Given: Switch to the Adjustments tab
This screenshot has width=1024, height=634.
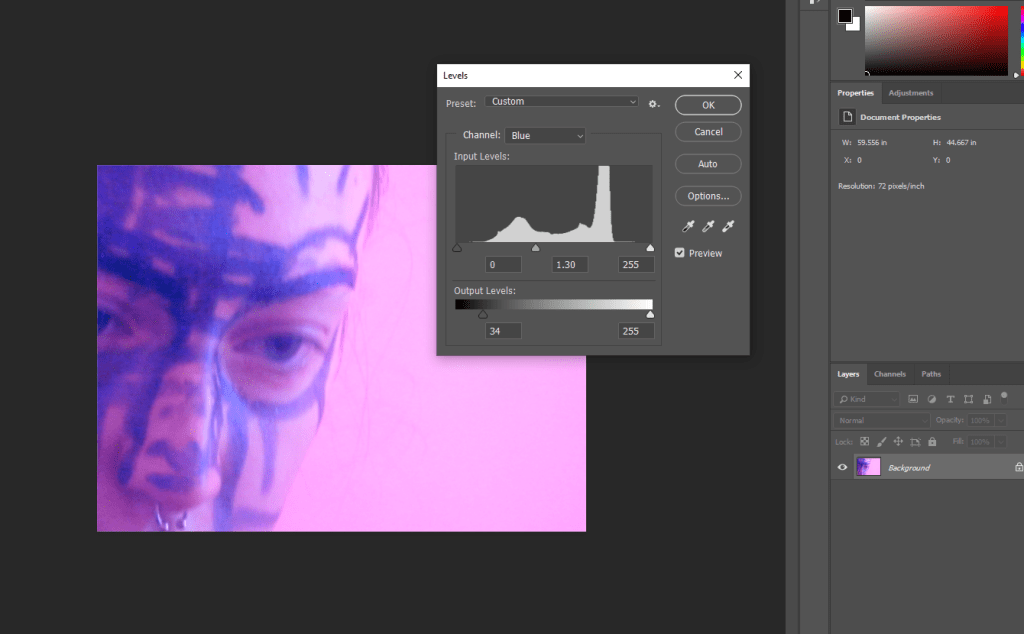Looking at the screenshot, I should pyautogui.click(x=910, y=93).
